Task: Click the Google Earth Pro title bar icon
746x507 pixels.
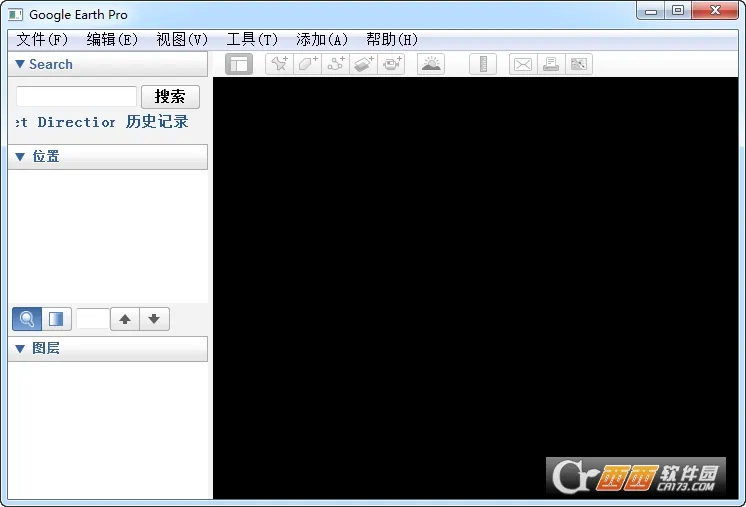Action: pyautogui.click(x=15, y=15)
